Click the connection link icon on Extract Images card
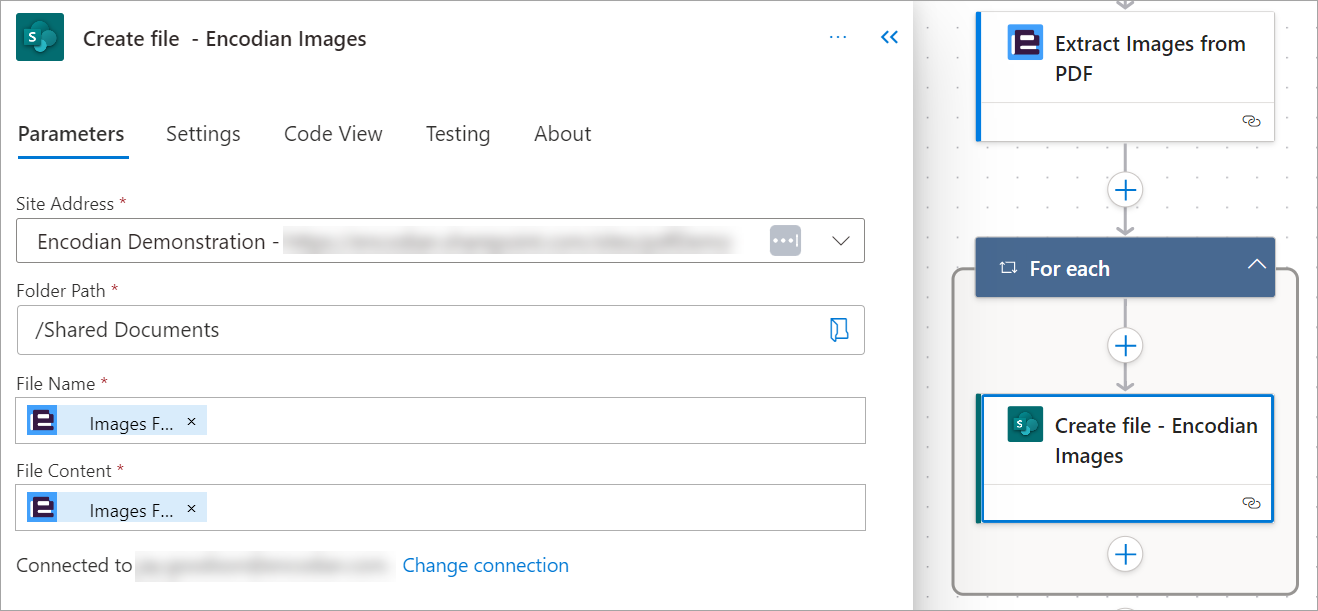This screenshot has height=611, width=1318. 1251,121
